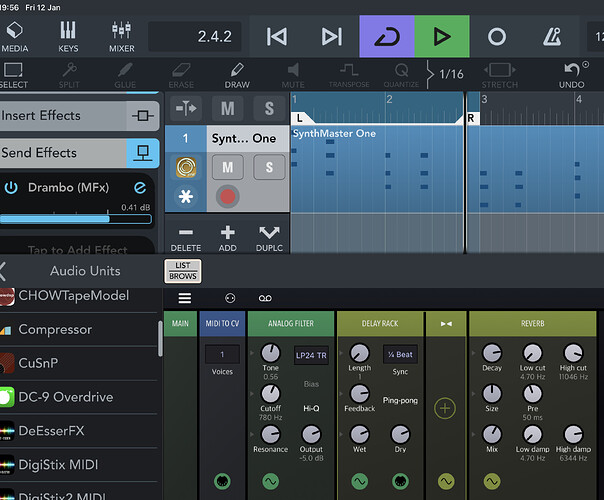
Task: Select the MIDI TO CV module header
Action: 222,324
